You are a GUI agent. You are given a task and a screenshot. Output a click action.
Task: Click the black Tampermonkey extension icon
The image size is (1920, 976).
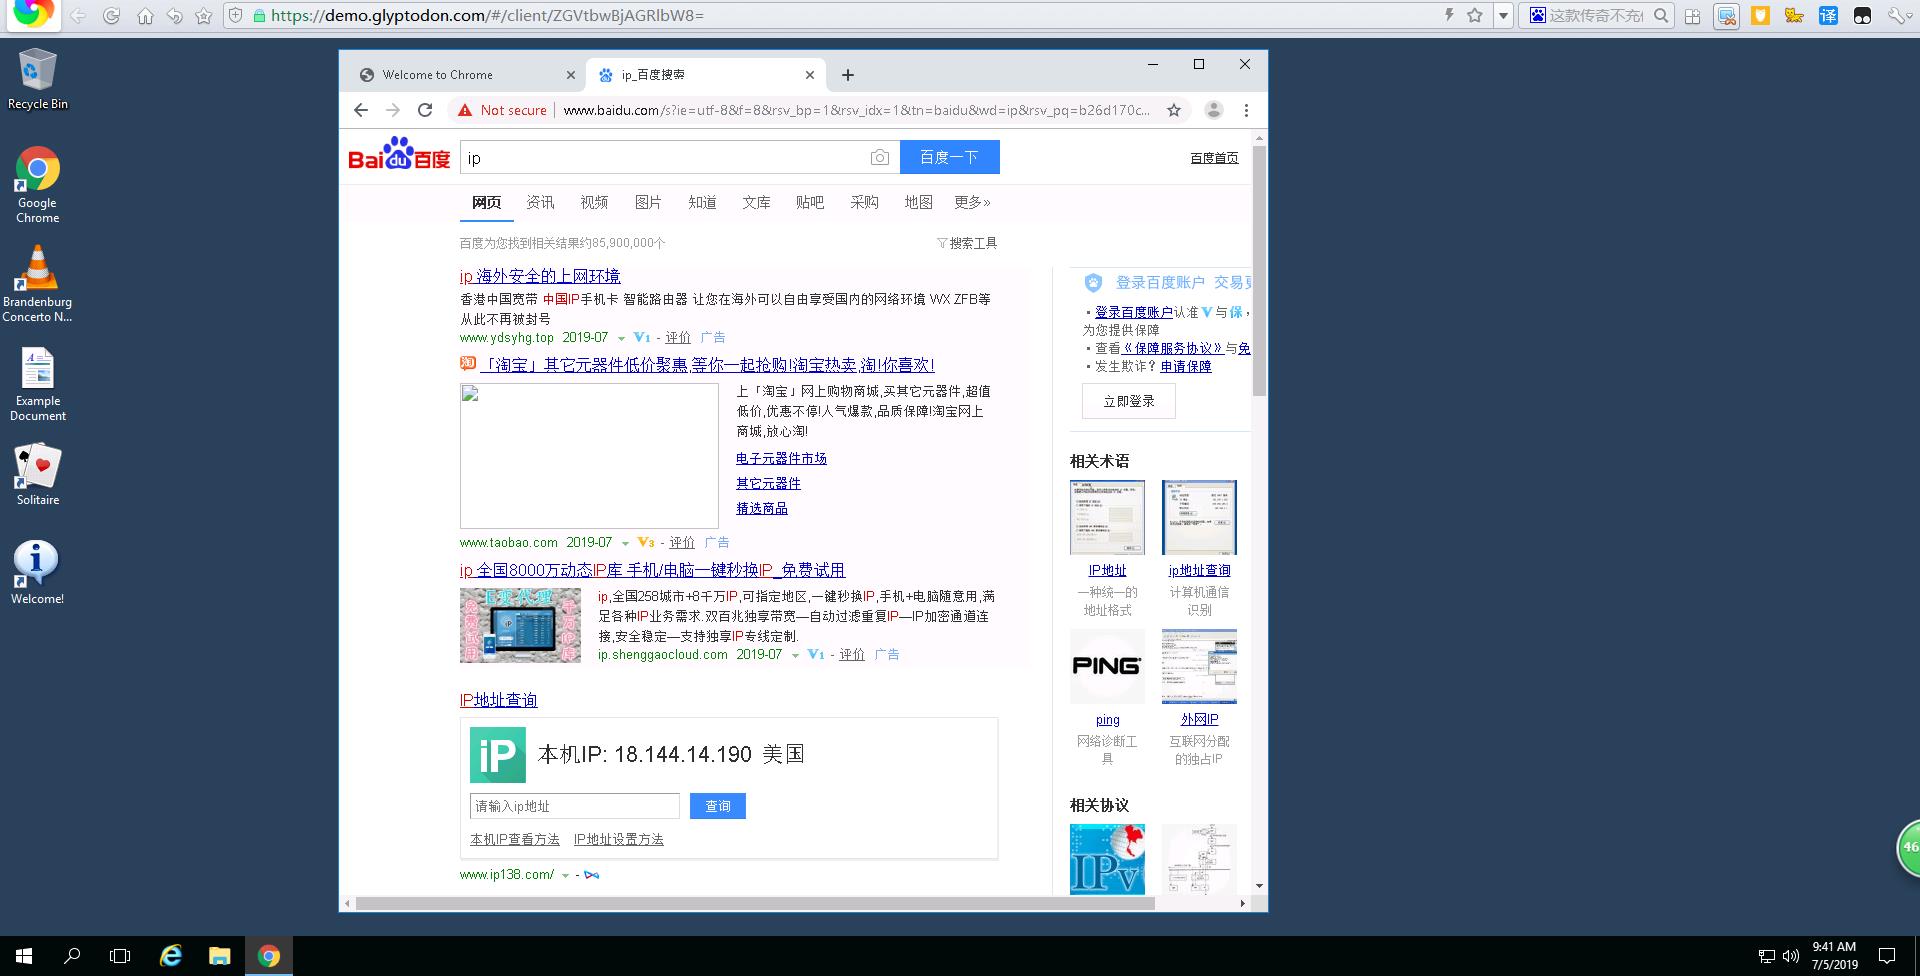(1862, 15)
